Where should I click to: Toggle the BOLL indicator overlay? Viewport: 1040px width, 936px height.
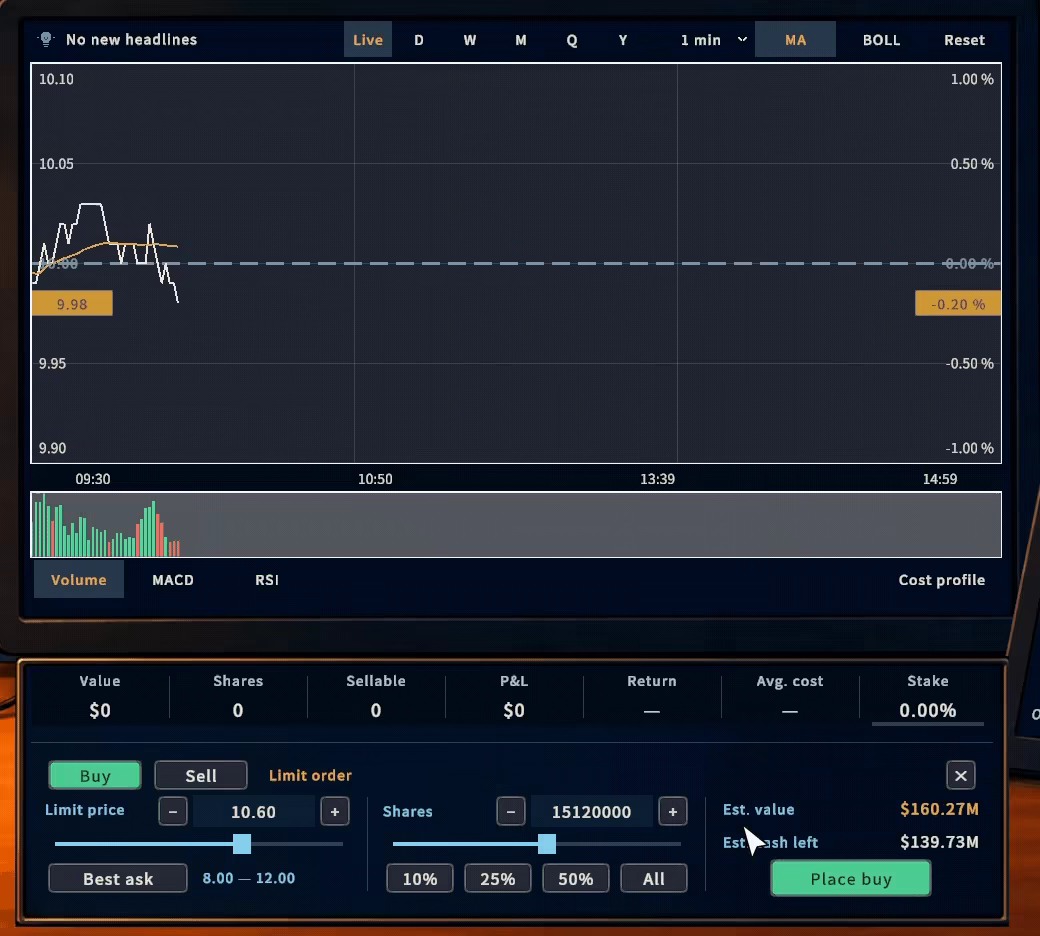pyautogui.click(x=881, y=40)
